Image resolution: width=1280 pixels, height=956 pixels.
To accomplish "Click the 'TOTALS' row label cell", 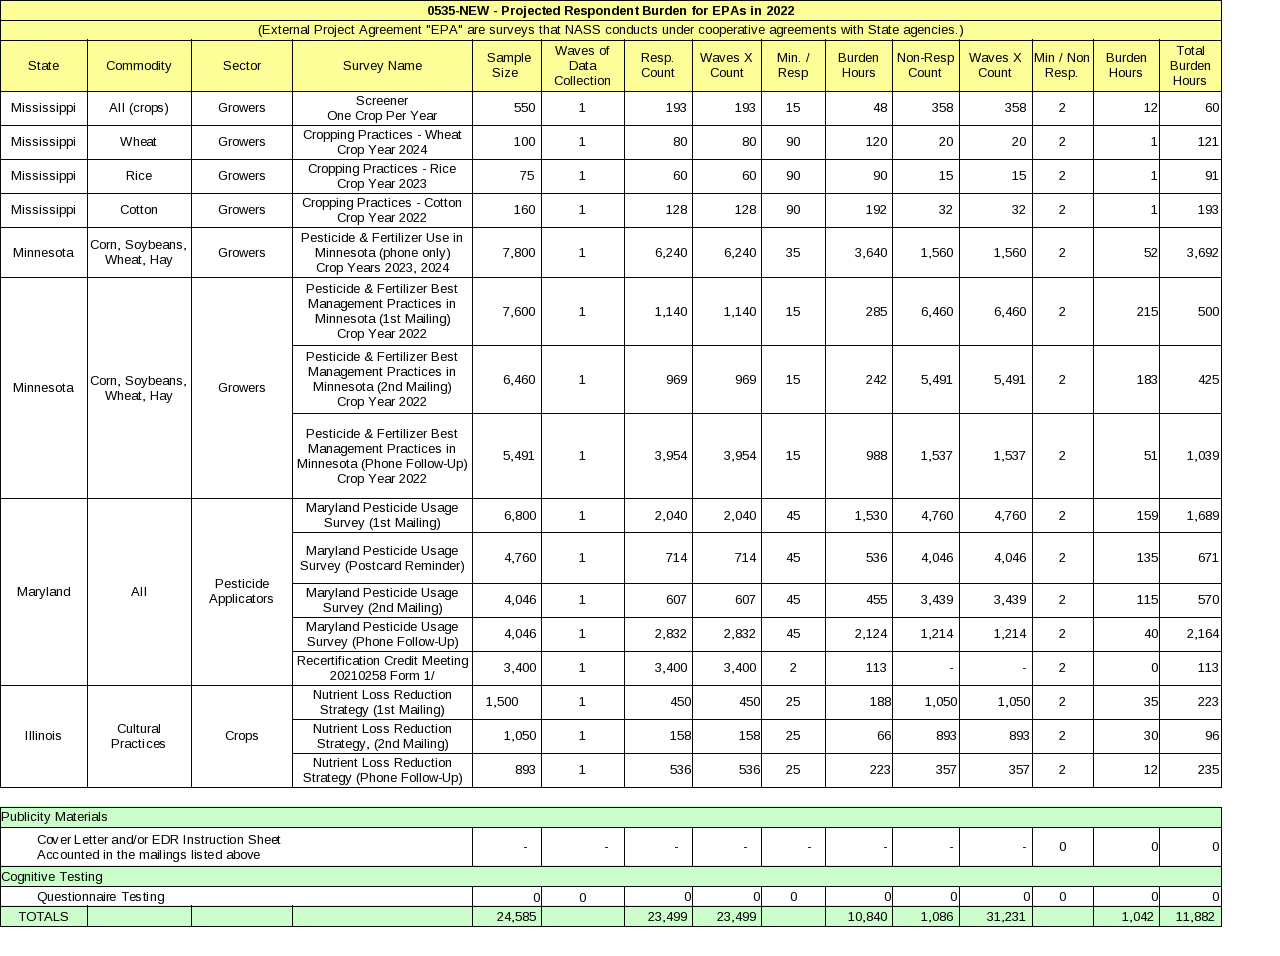I will coord(44,917).
